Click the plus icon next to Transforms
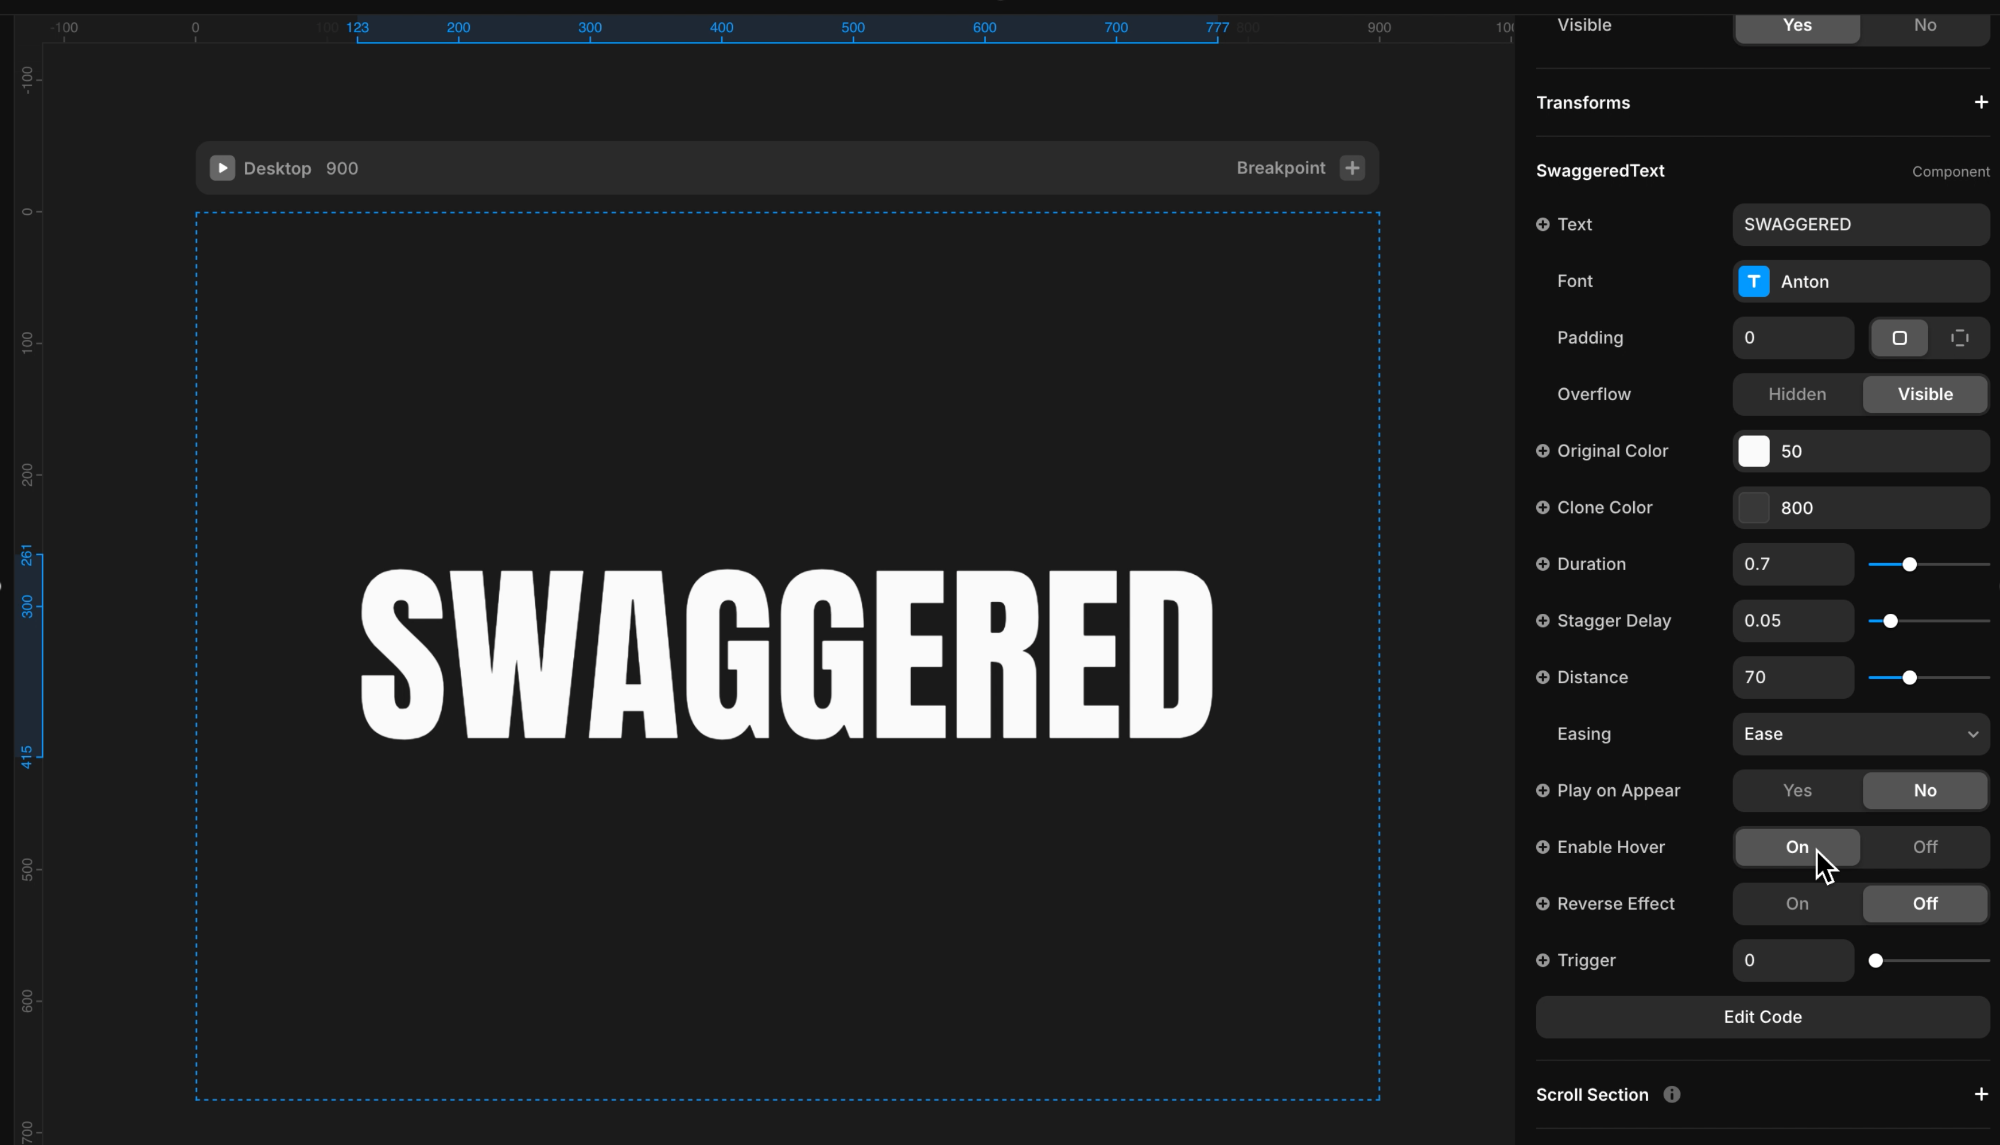Image resolution: width=2000 pixels, height=1145 pixels. pos(1980,102)
